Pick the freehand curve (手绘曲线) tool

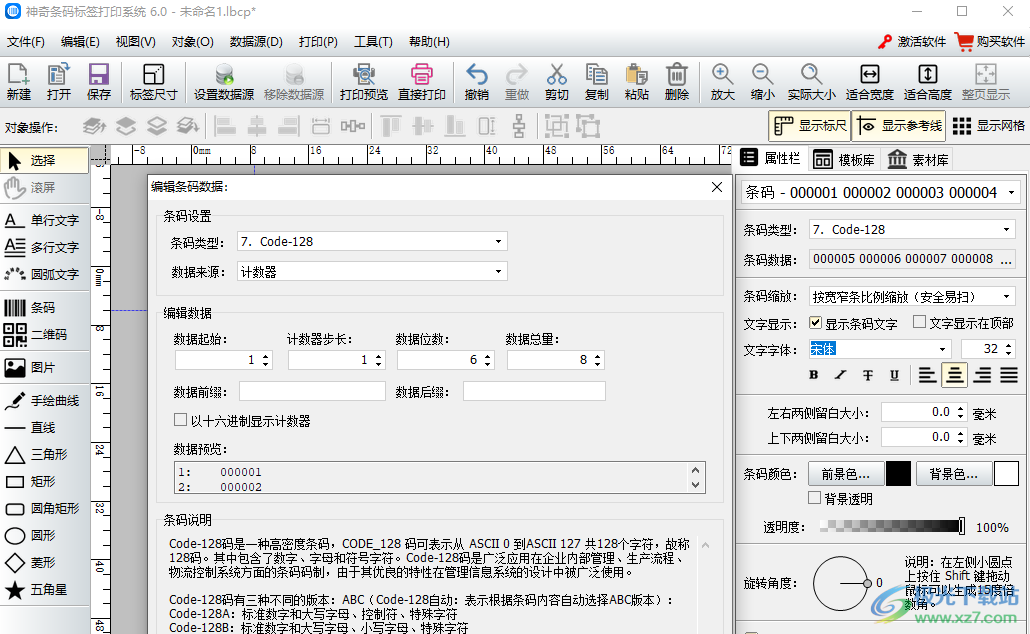[45, 400]
